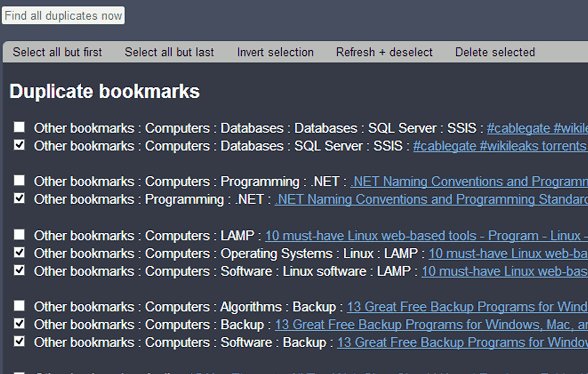Choose Select all but first
This screenshot has width=588, height=374.
click(57, 52)
